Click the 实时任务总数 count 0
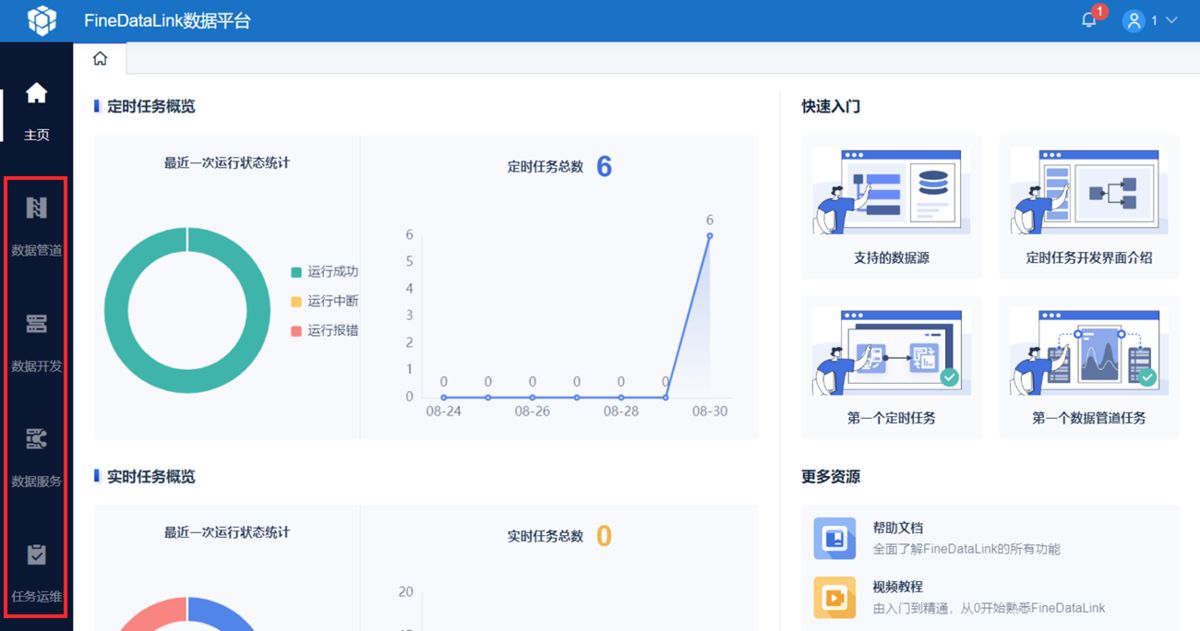Viewport: 1200px width, 631px height. click(604, 536)
